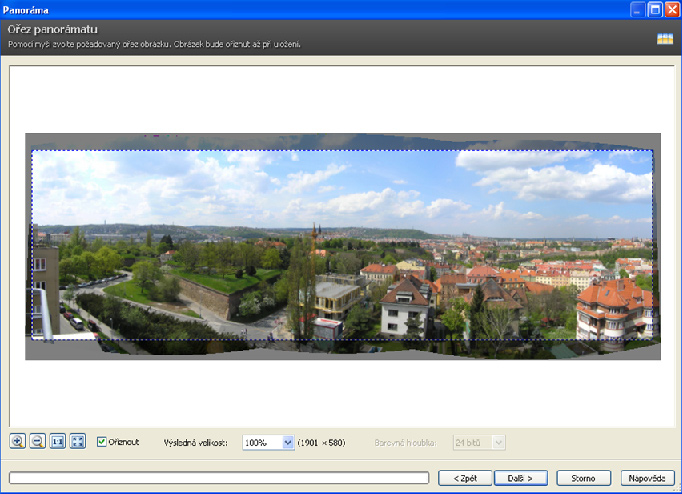Image resolution: width=682 pixels, height=494 pixels.
Task: Close the Panoráma window
Action: (x=672, y=10)
